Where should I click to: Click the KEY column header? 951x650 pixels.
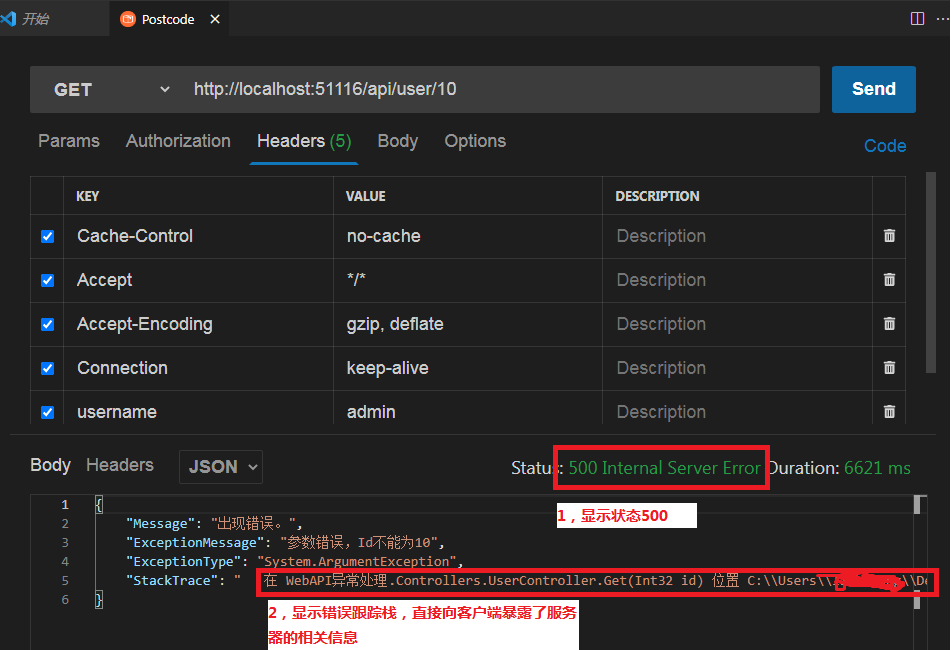click(x=87, y=196)
